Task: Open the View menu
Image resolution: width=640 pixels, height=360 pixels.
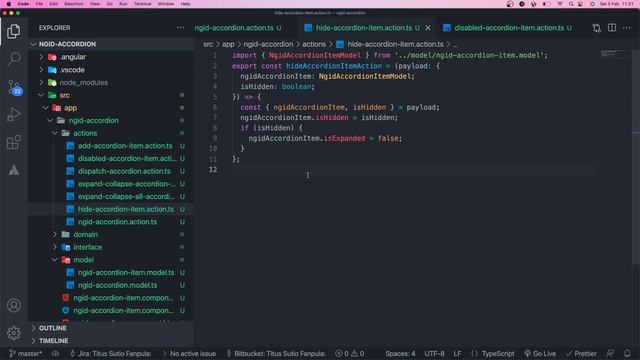Action: [95, 4]
